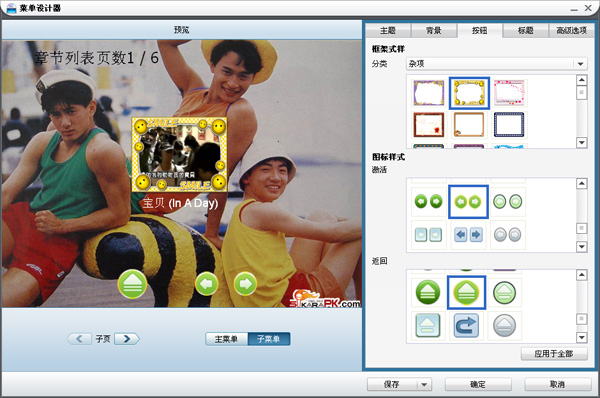
Task: Select the dark blue dotted frame style
Action: 509,125
